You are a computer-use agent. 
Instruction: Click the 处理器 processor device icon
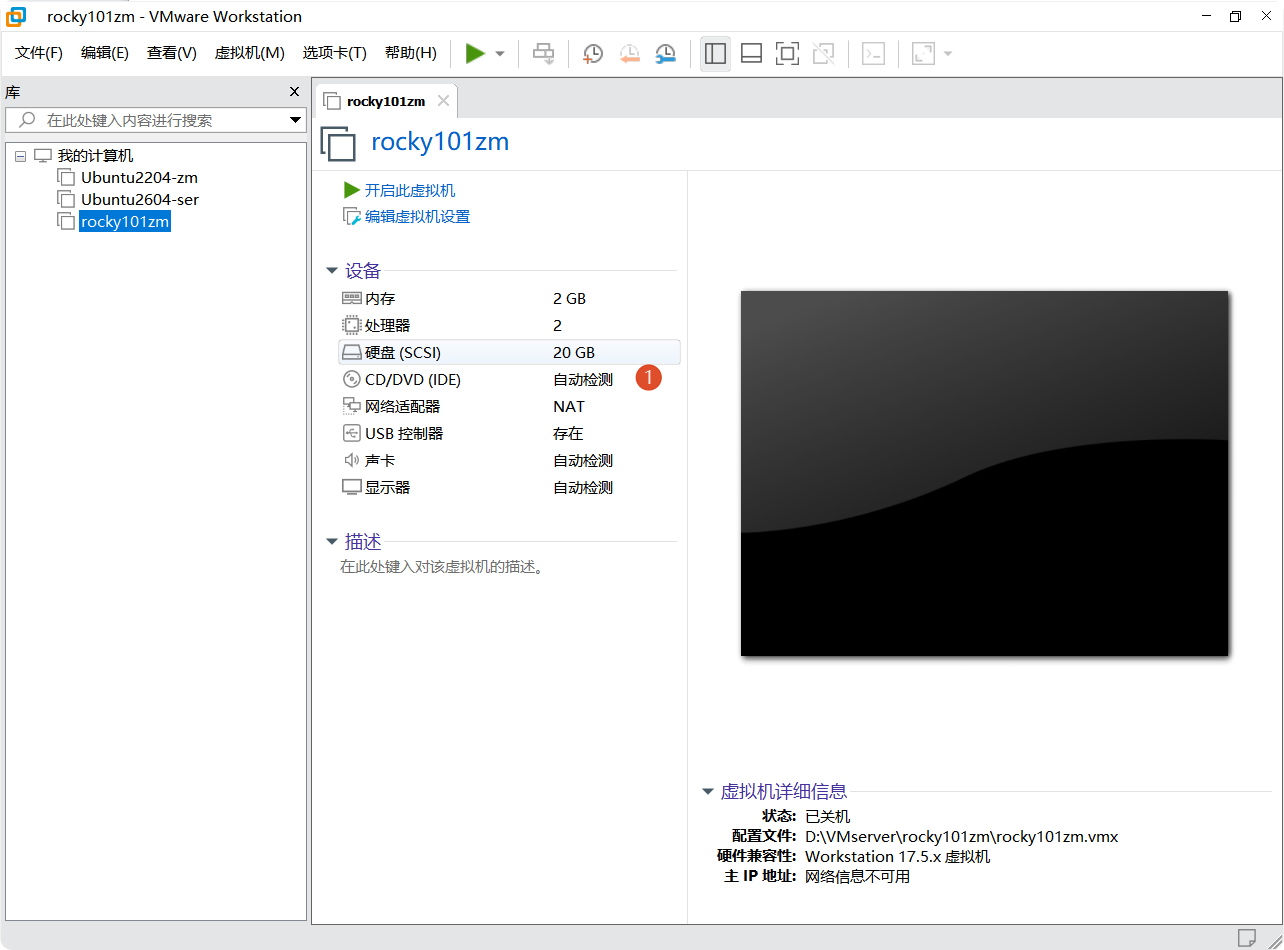click(351, 325)
